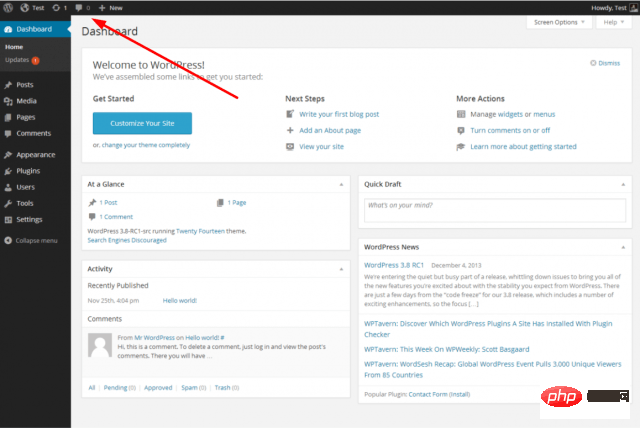Collapse the Activity widget
The image size is (640, 429).
tap(341, 269)
